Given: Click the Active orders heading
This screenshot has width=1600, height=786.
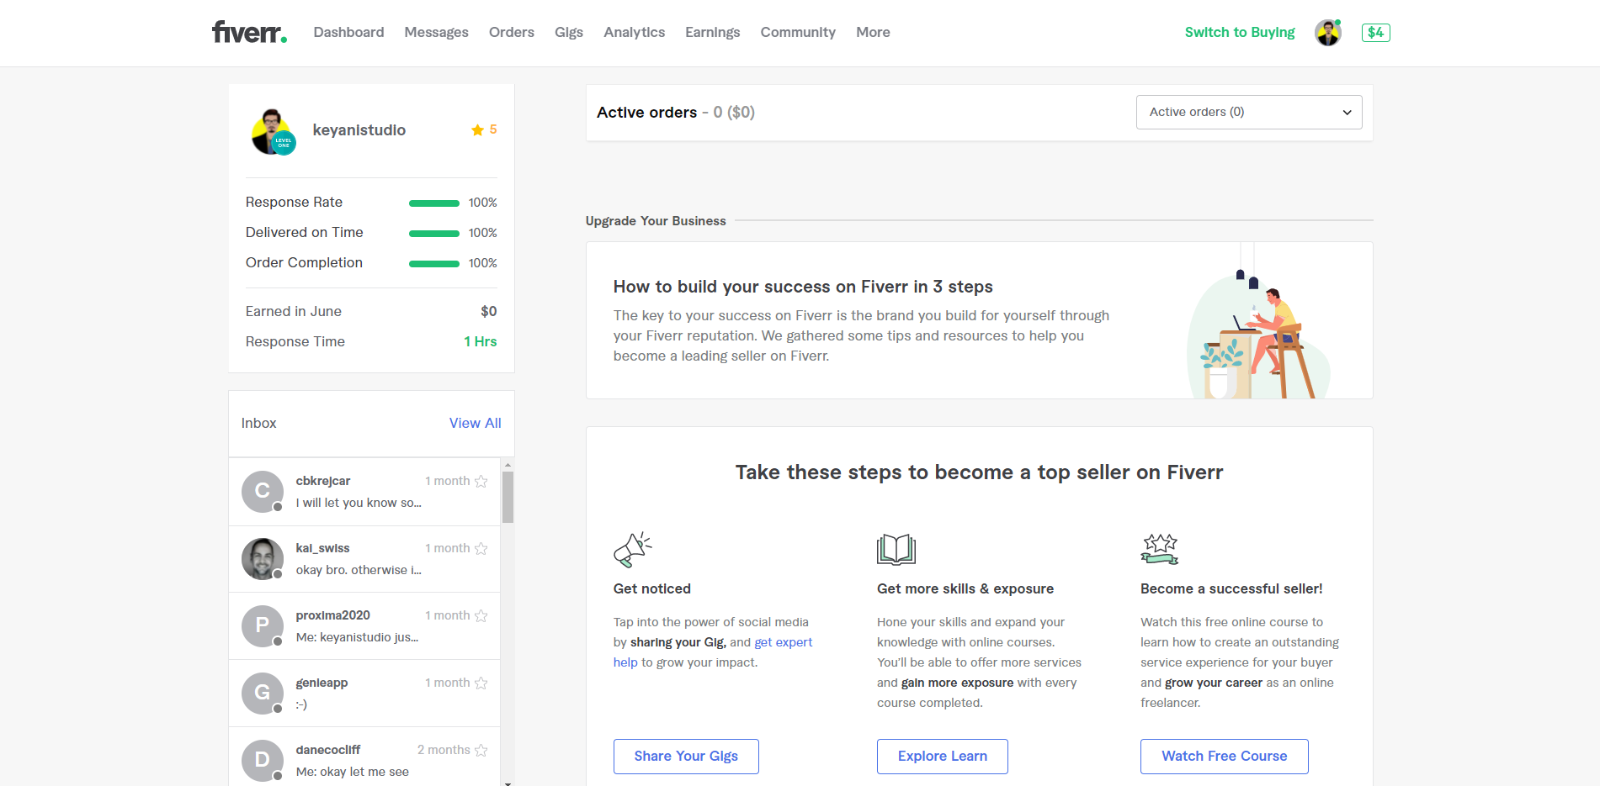Looking at the screenshot, I should (x=647, y=112).
